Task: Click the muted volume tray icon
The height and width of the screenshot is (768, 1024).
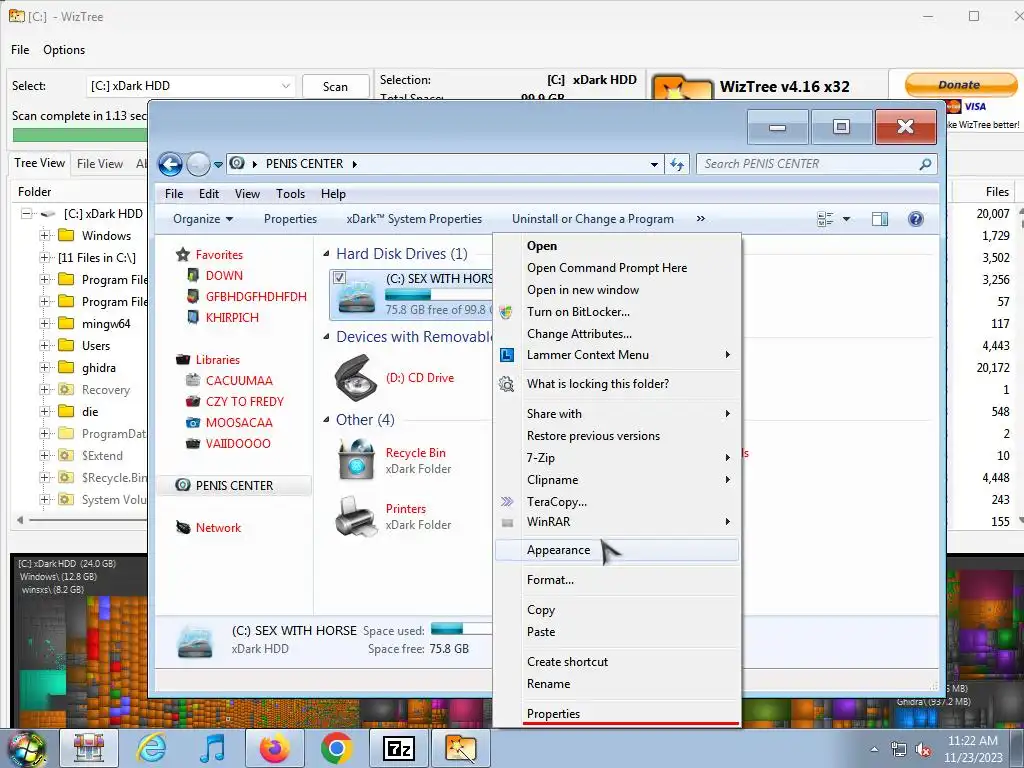Action: (923, 750)
